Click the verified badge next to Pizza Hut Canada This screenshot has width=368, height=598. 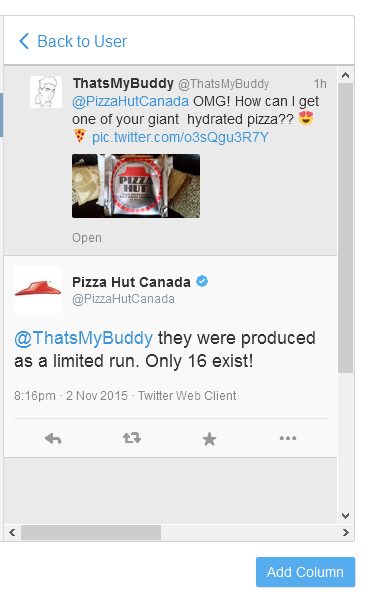pyautogui.click(x=202, y=281)
